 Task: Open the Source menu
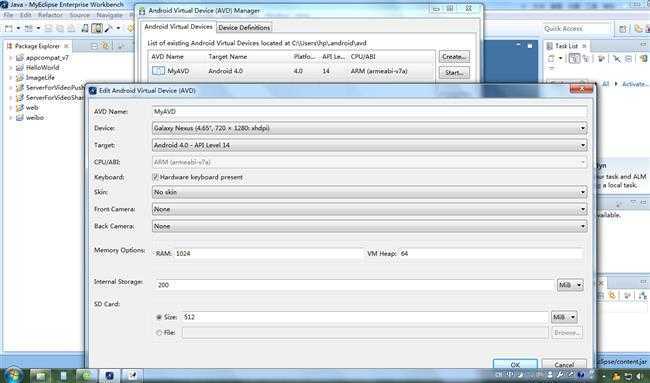point(80,15)
